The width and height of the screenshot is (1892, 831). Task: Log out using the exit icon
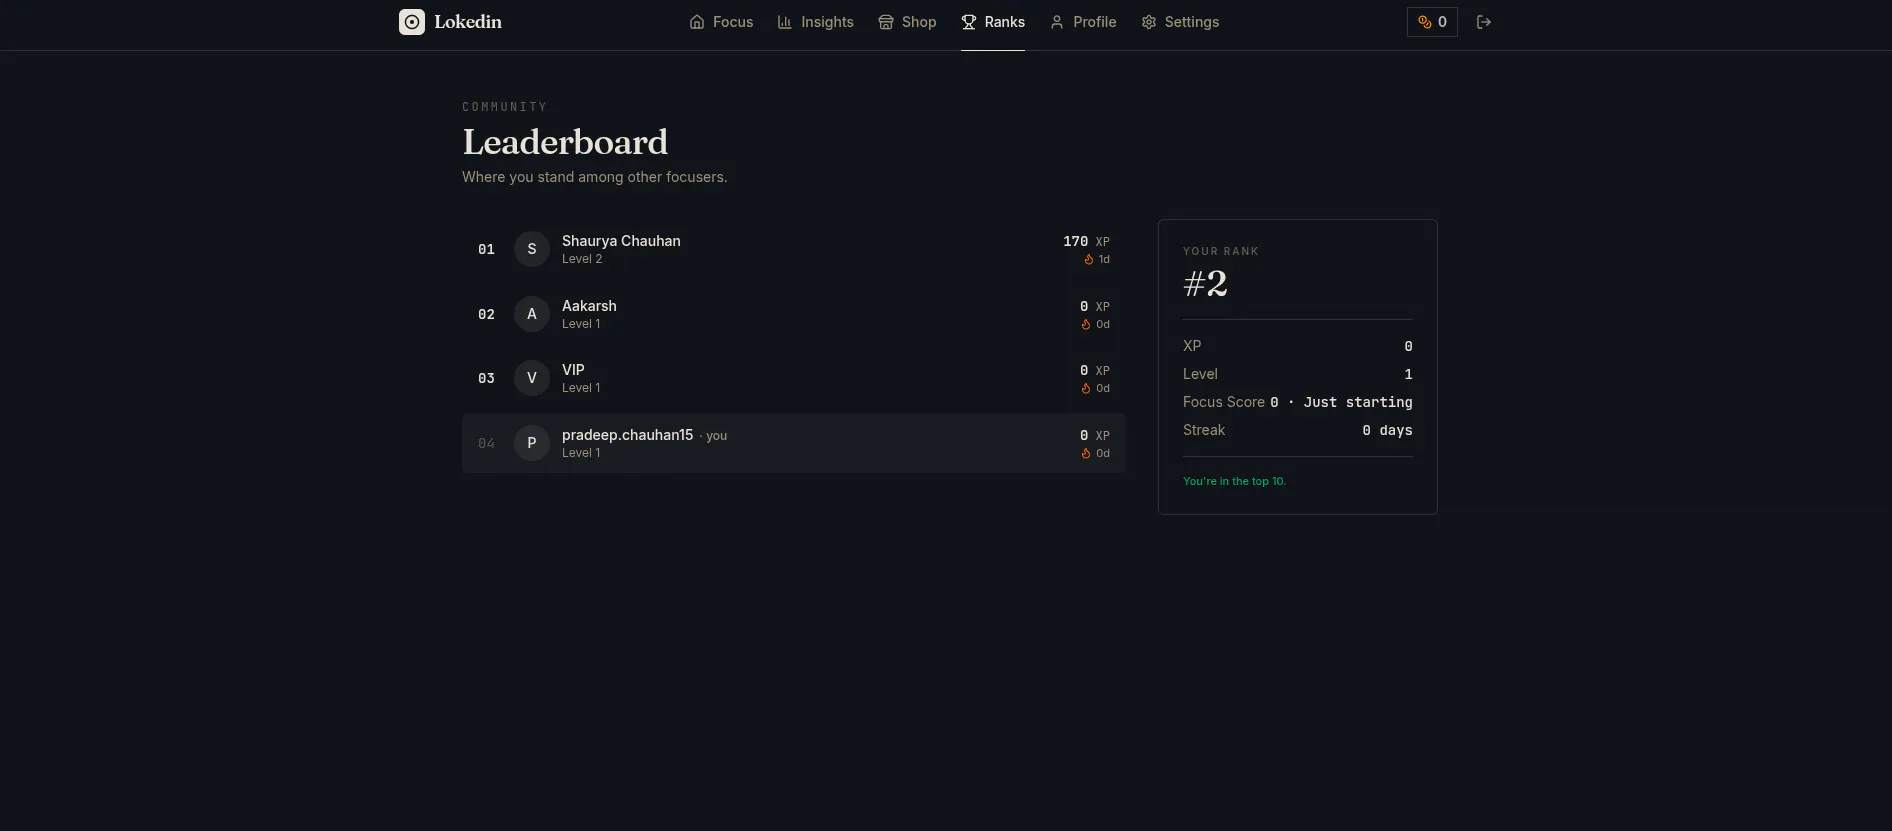(x=1484, y=22)
